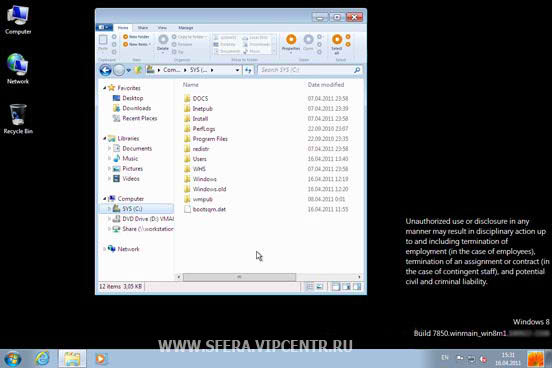
Task: Open the New item ribbon menu
Action: (137, 44)
